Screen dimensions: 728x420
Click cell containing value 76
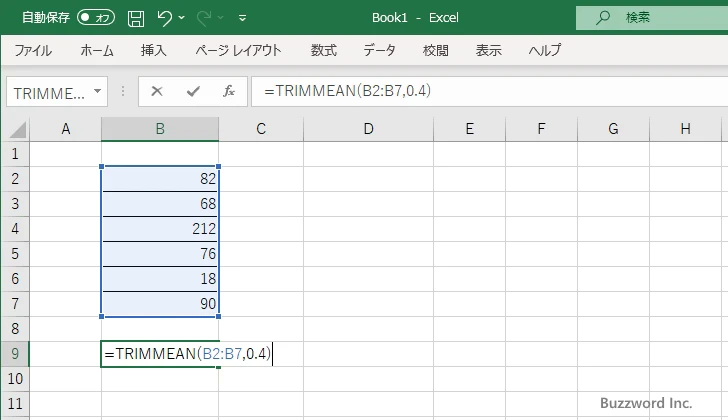pos(160,254)
